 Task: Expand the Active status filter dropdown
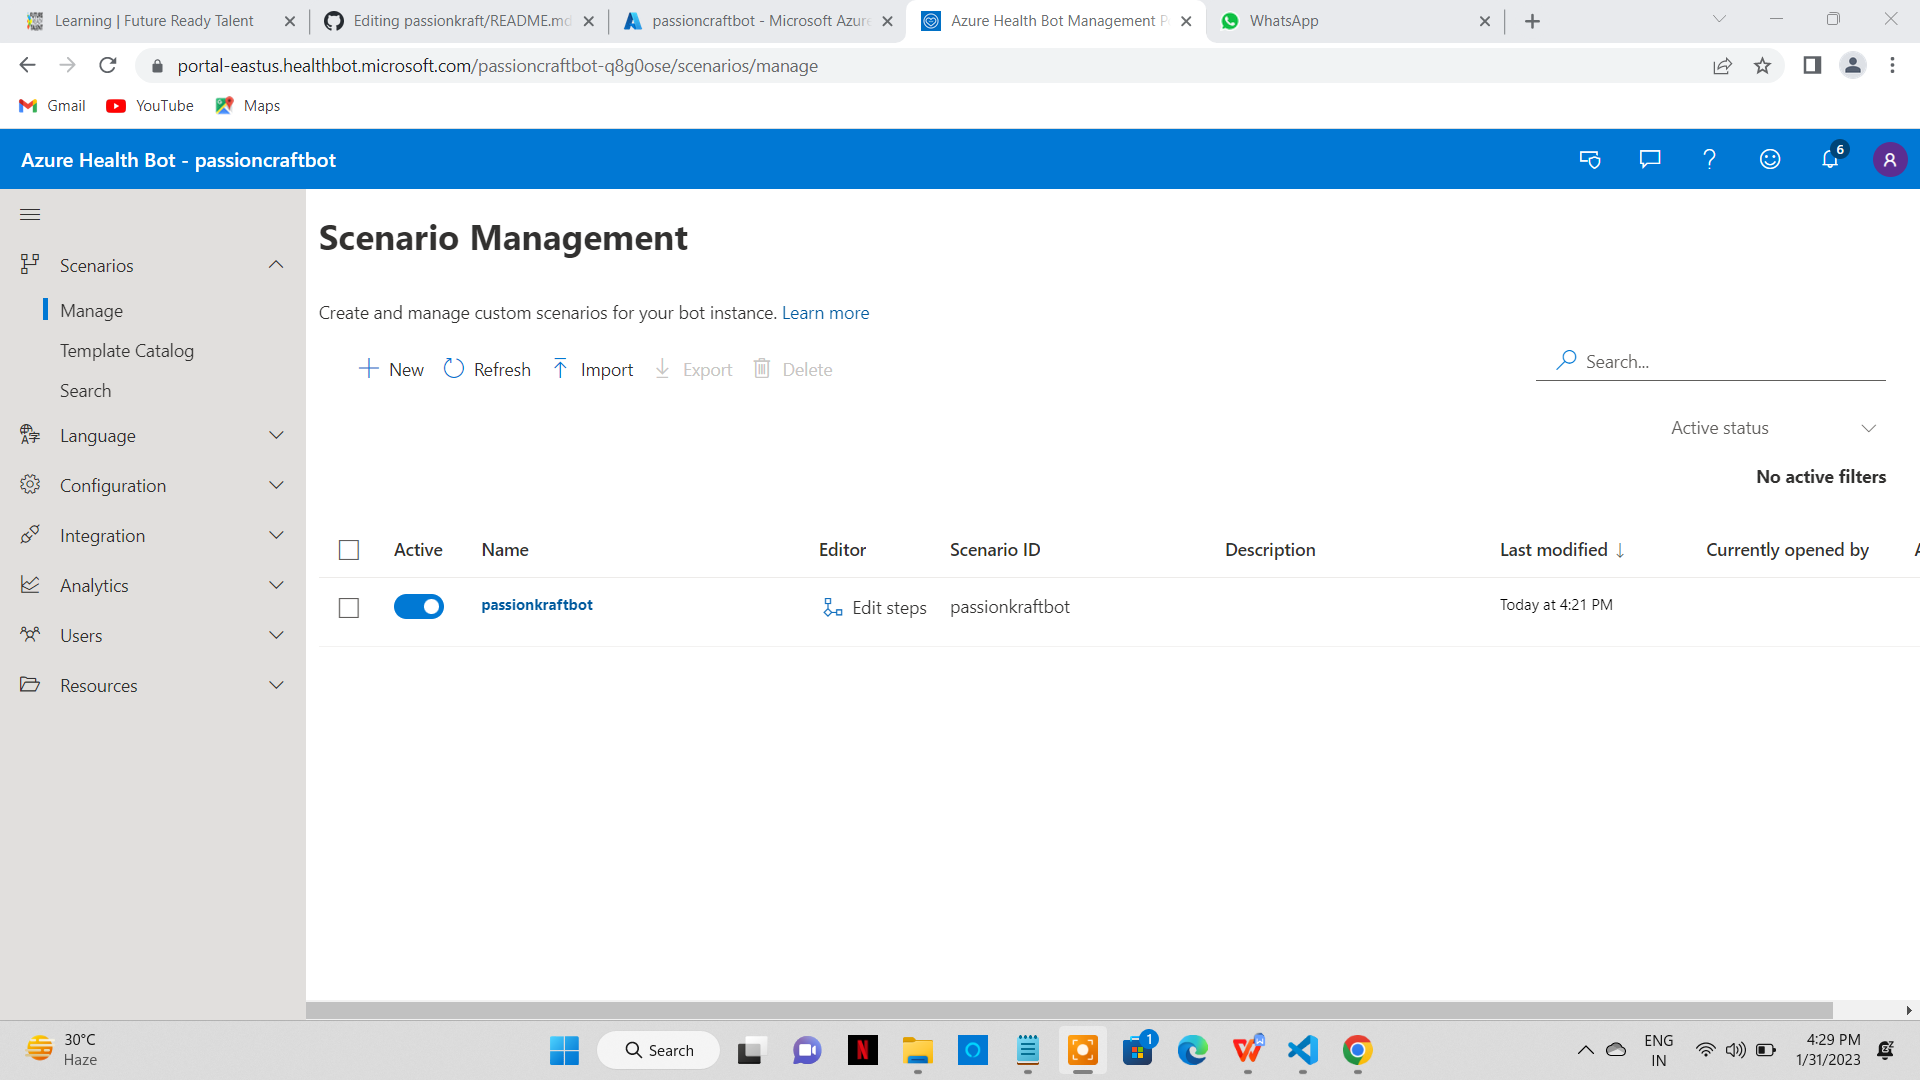coord(1869,428)
